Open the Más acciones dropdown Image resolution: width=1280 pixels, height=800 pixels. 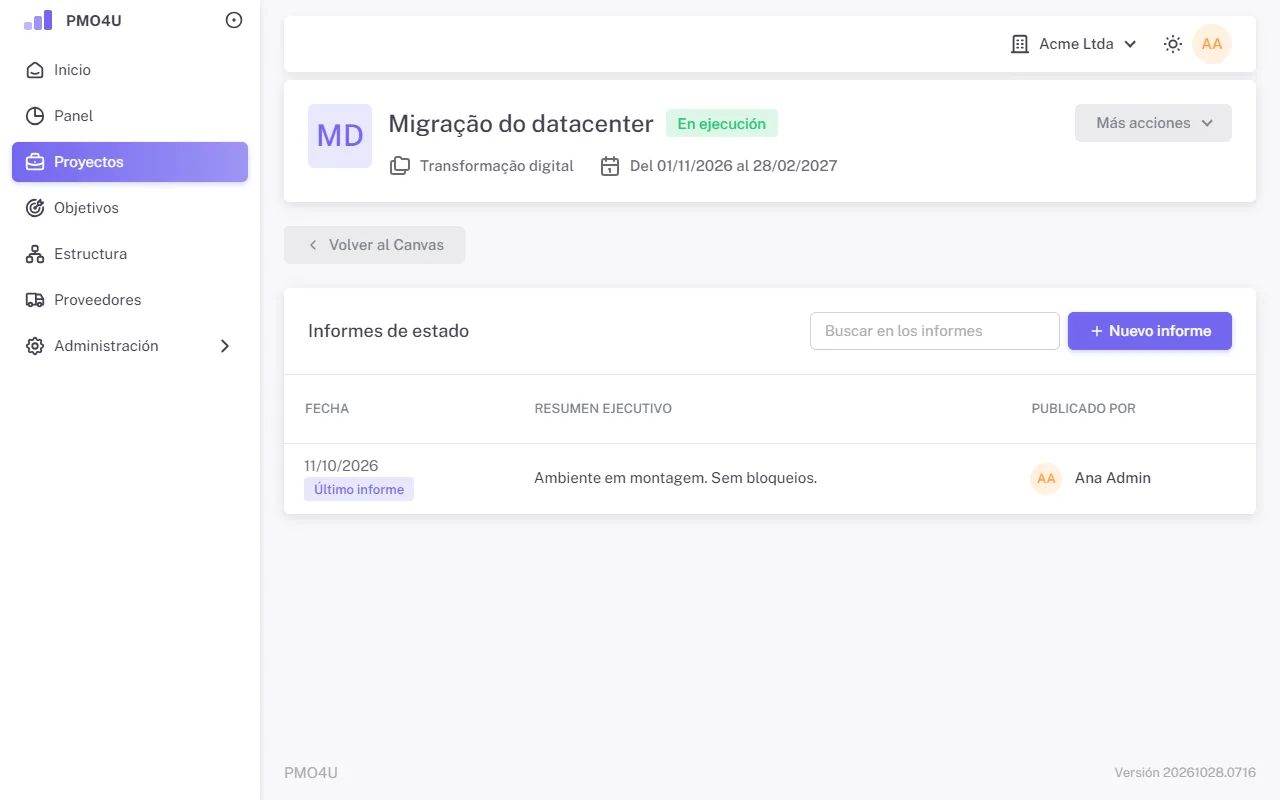click(x=1153, y=123)
